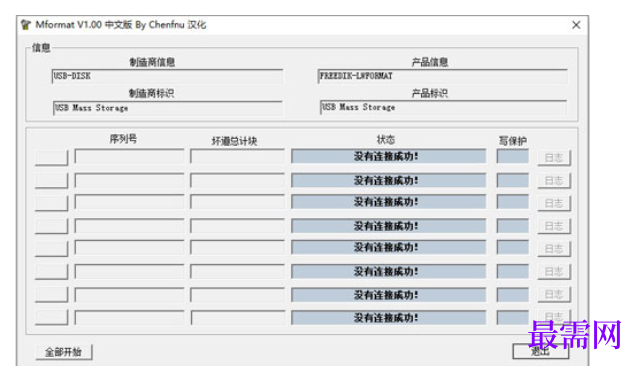Click the 写保护 indicator box in second row

pyautogui.click(x=513, y=180)
